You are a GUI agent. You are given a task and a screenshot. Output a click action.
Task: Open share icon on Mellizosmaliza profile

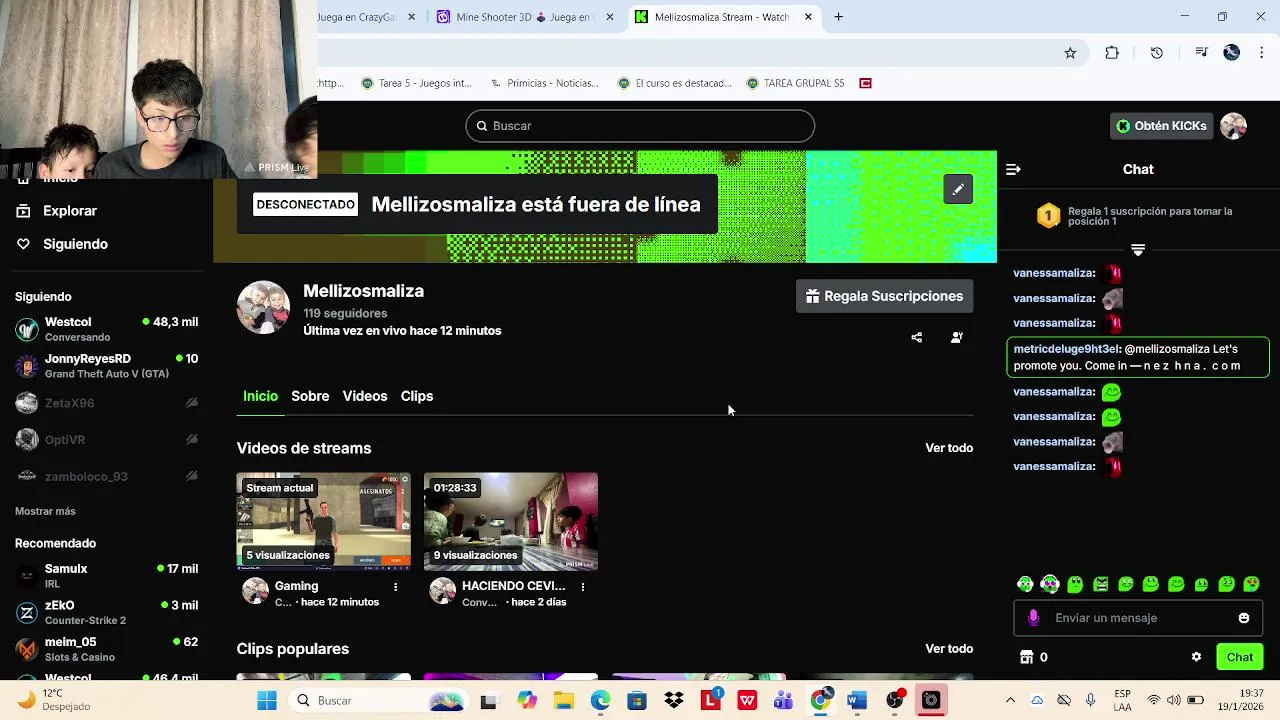[x=917, y=338]
